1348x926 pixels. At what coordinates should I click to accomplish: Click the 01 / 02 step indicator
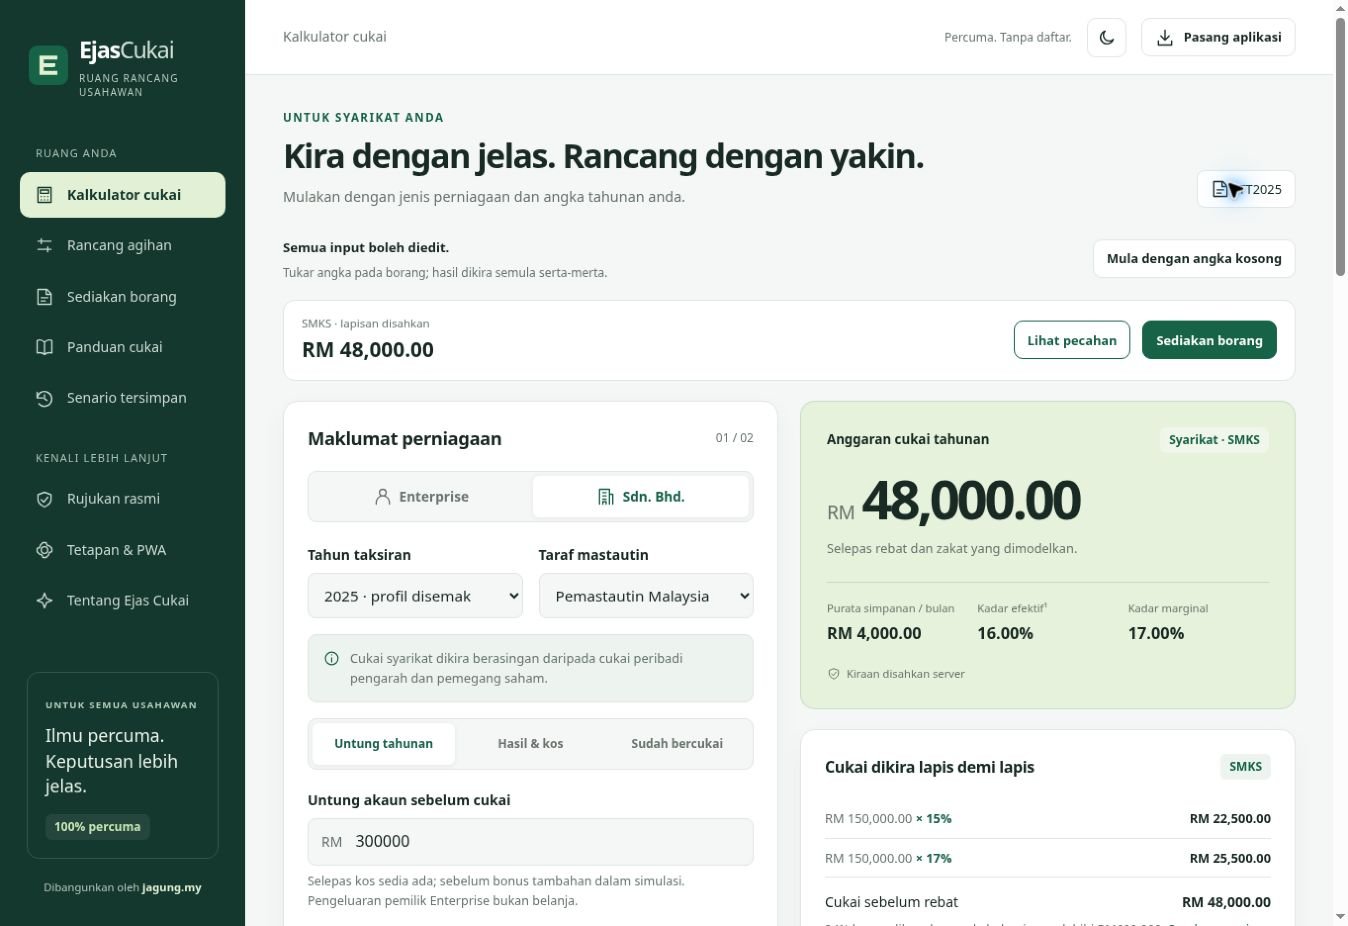(734, 438)
